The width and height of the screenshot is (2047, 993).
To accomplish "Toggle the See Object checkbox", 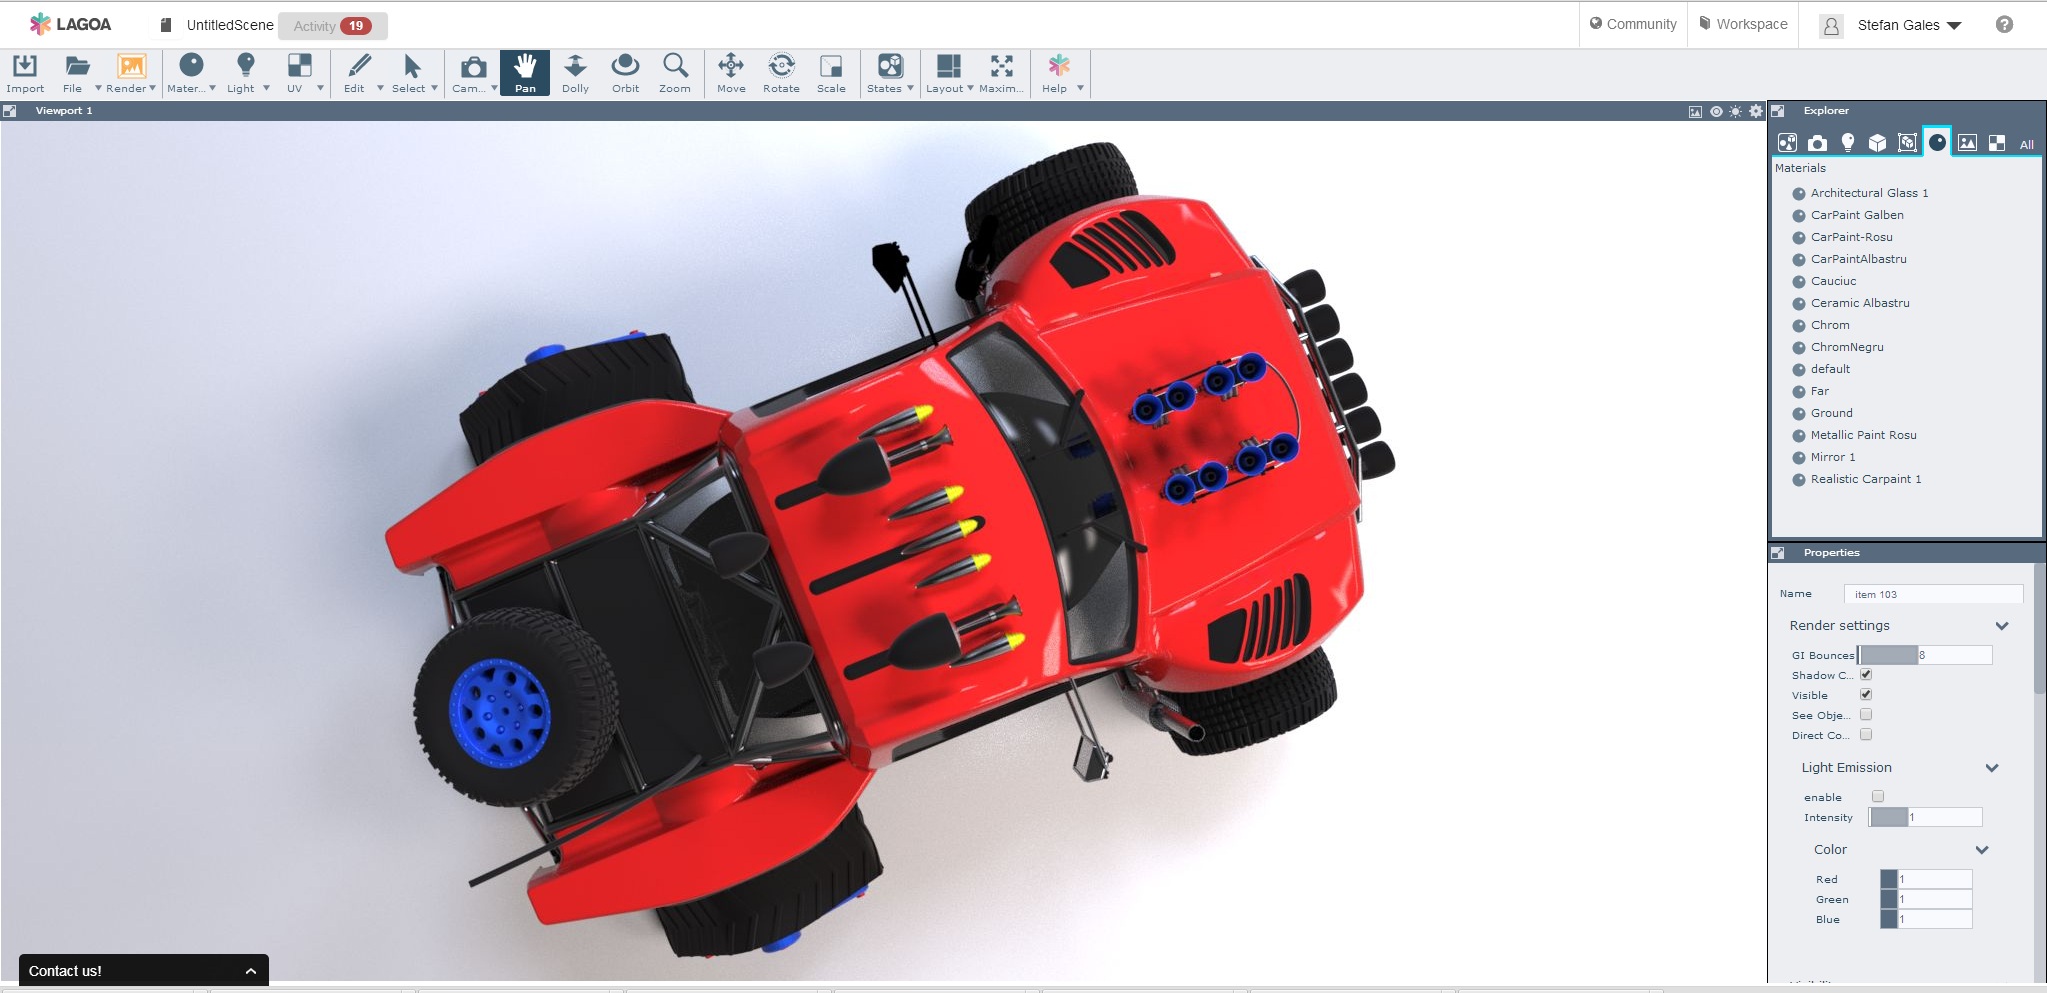I will pyautogui.click(x=1866, y=715).
